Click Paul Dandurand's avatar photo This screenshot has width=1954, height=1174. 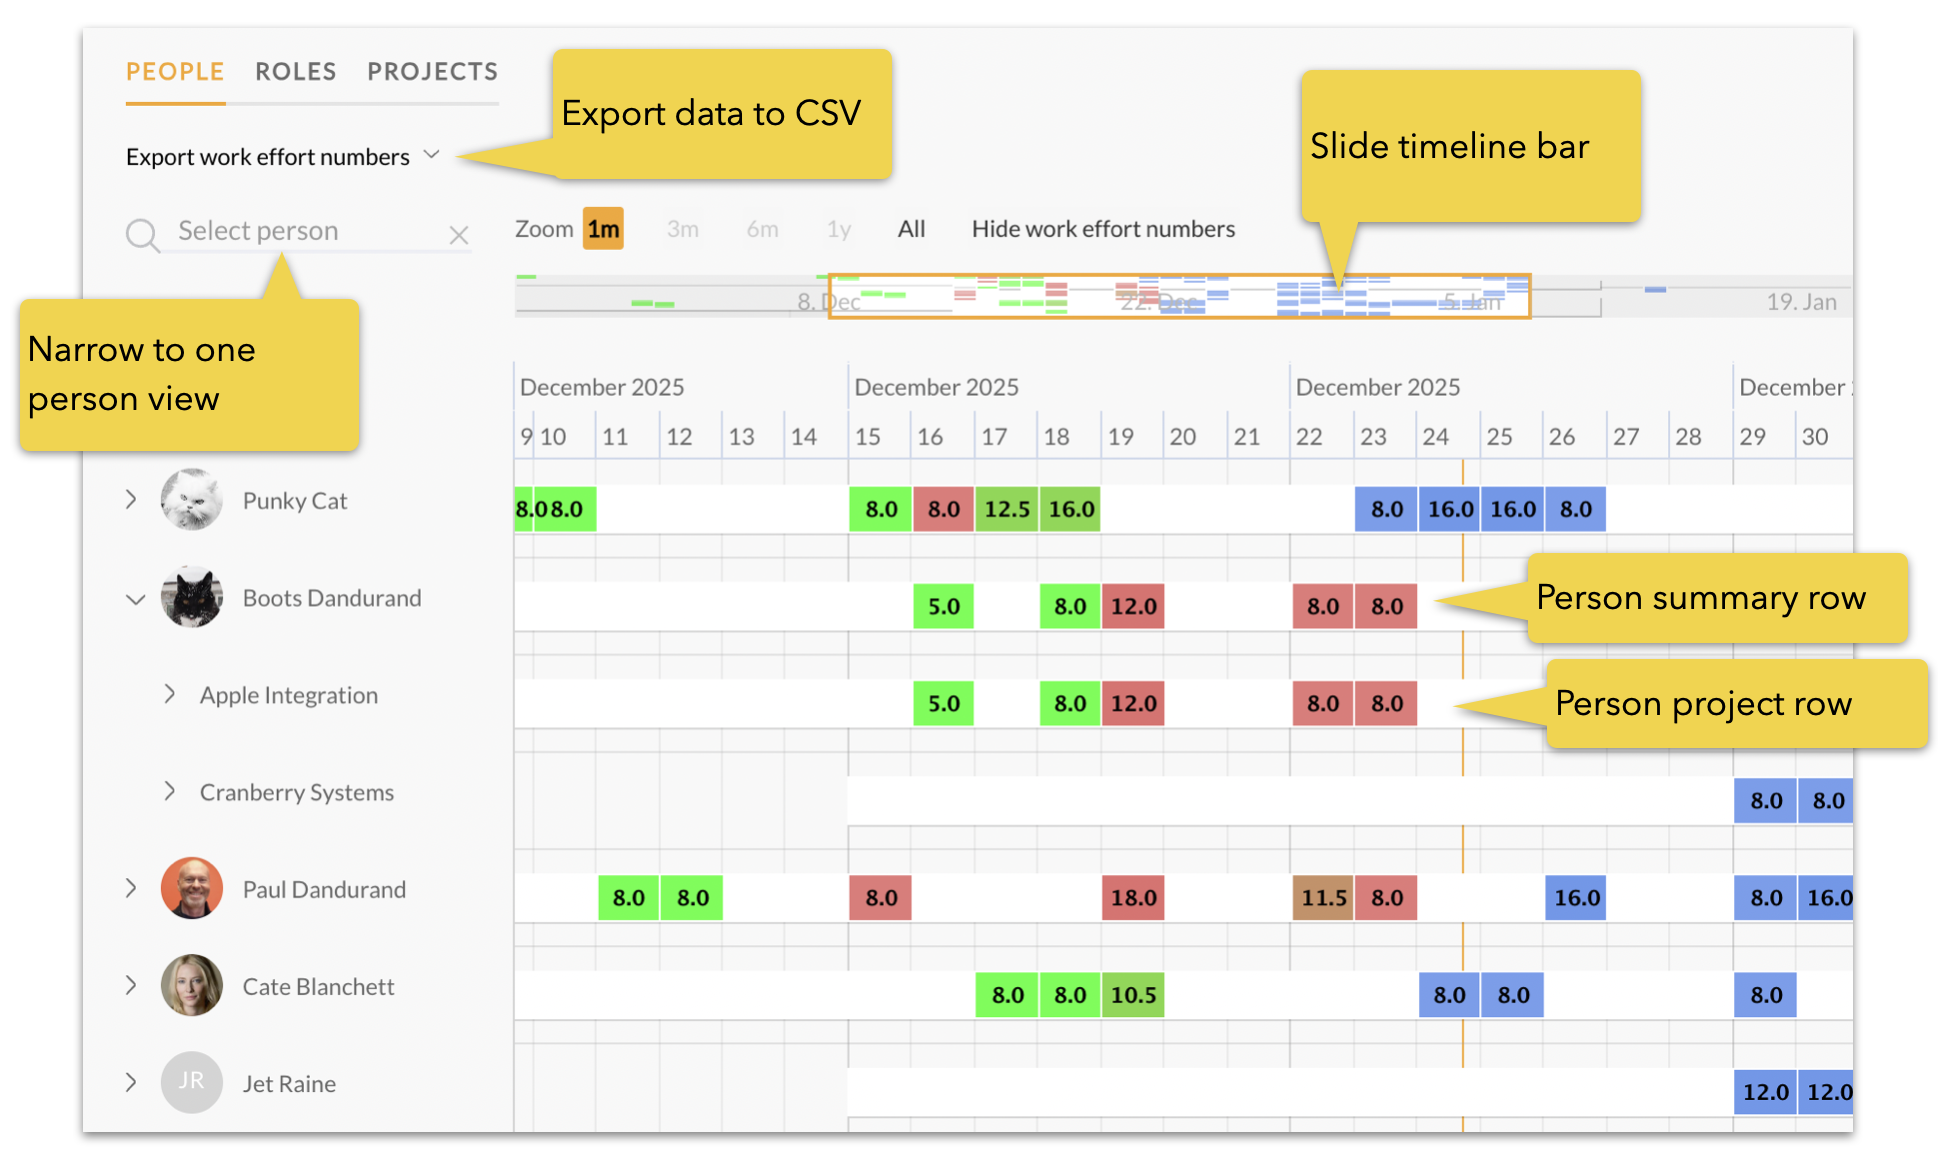(191, 888)
